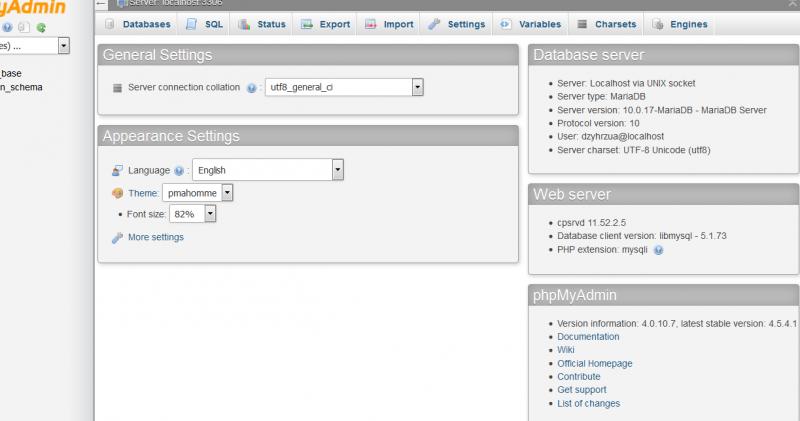Click the help icon next to Language

click(179, 171)
